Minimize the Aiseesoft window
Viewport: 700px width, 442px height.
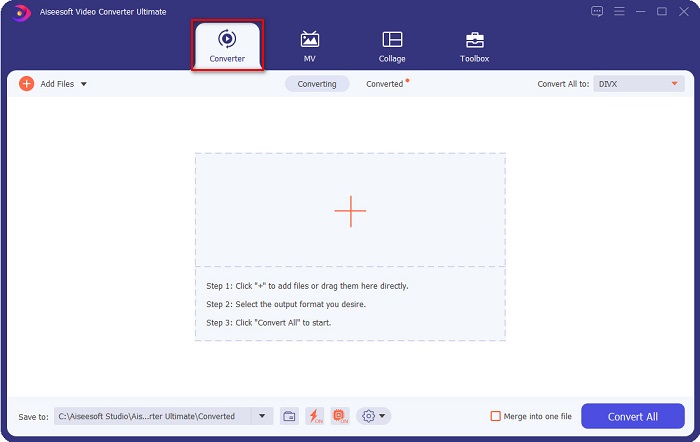[641, 11]
